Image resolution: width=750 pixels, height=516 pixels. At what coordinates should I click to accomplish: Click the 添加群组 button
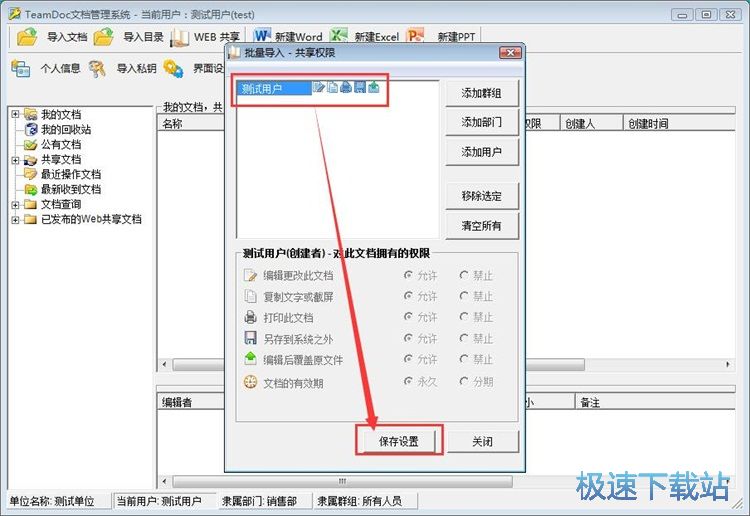482,93
